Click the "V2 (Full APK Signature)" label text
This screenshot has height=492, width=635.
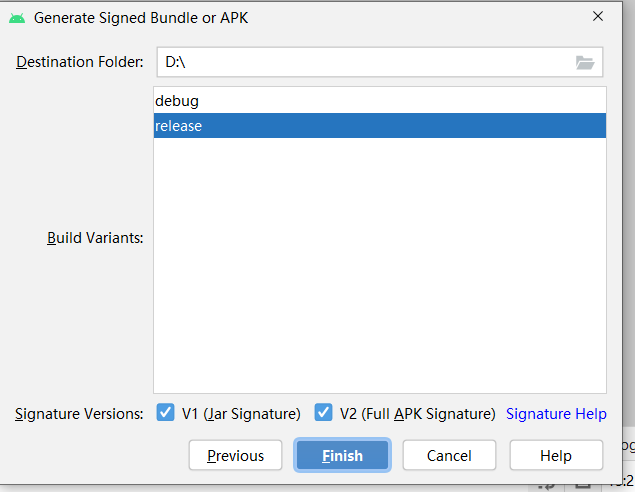pos(417,414)
